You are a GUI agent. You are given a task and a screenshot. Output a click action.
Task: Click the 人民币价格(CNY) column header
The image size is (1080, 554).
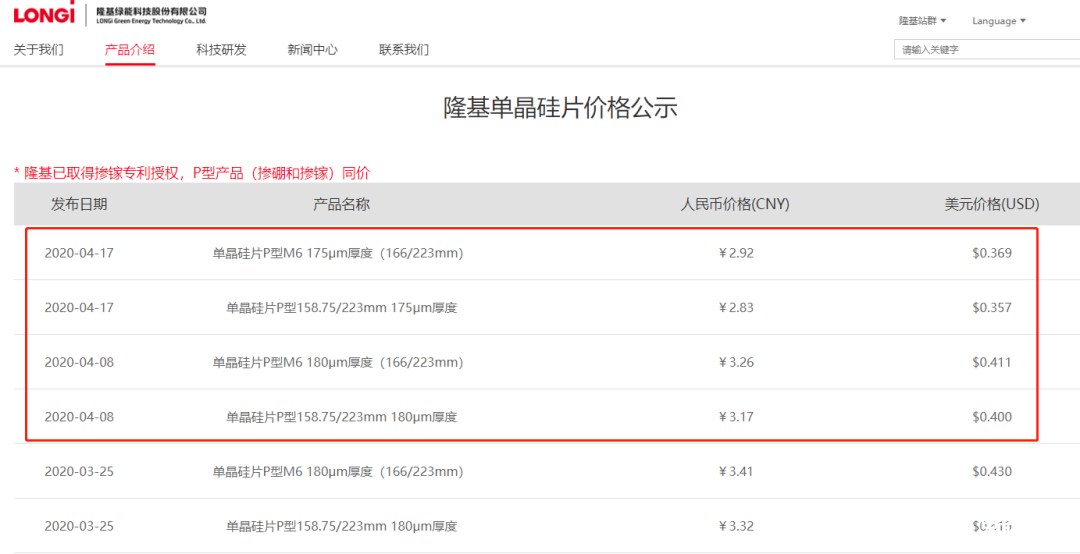click(x=735, y=204)
